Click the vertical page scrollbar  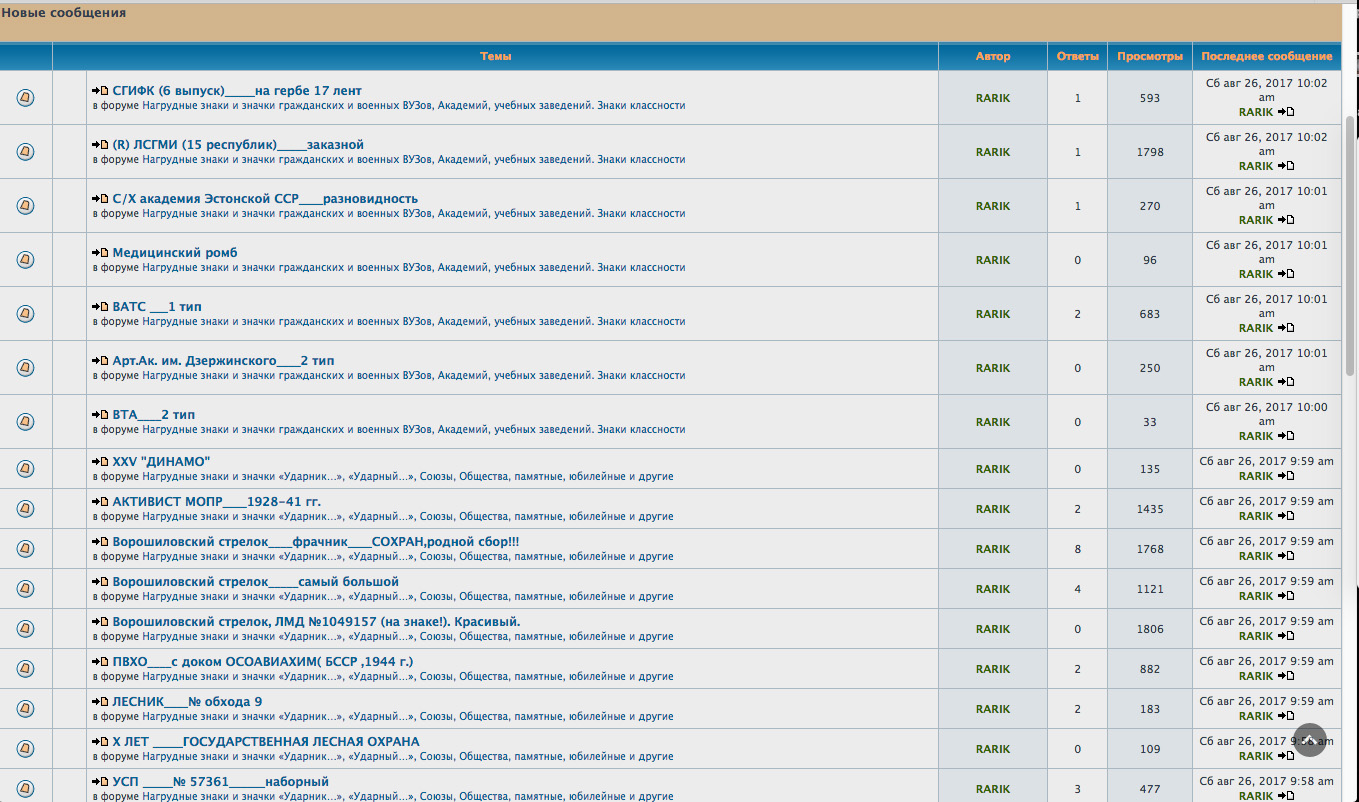(x=1350, y=240)
